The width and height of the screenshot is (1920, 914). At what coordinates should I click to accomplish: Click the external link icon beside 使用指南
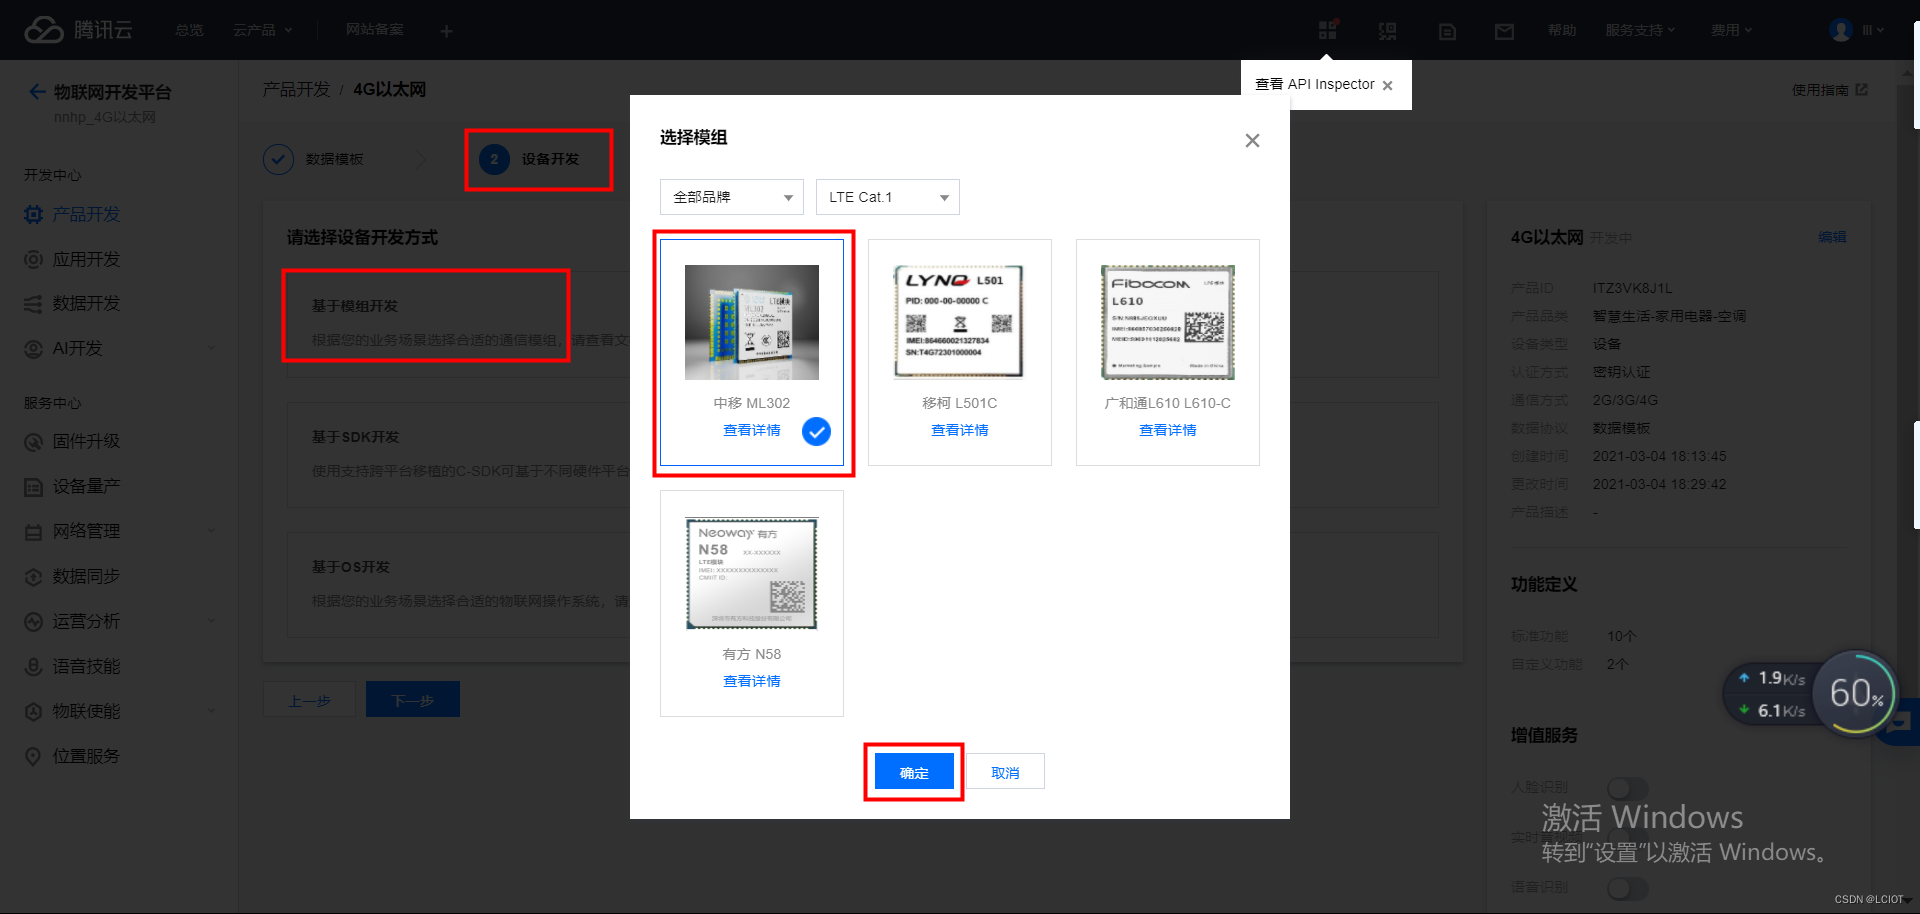1861,90
